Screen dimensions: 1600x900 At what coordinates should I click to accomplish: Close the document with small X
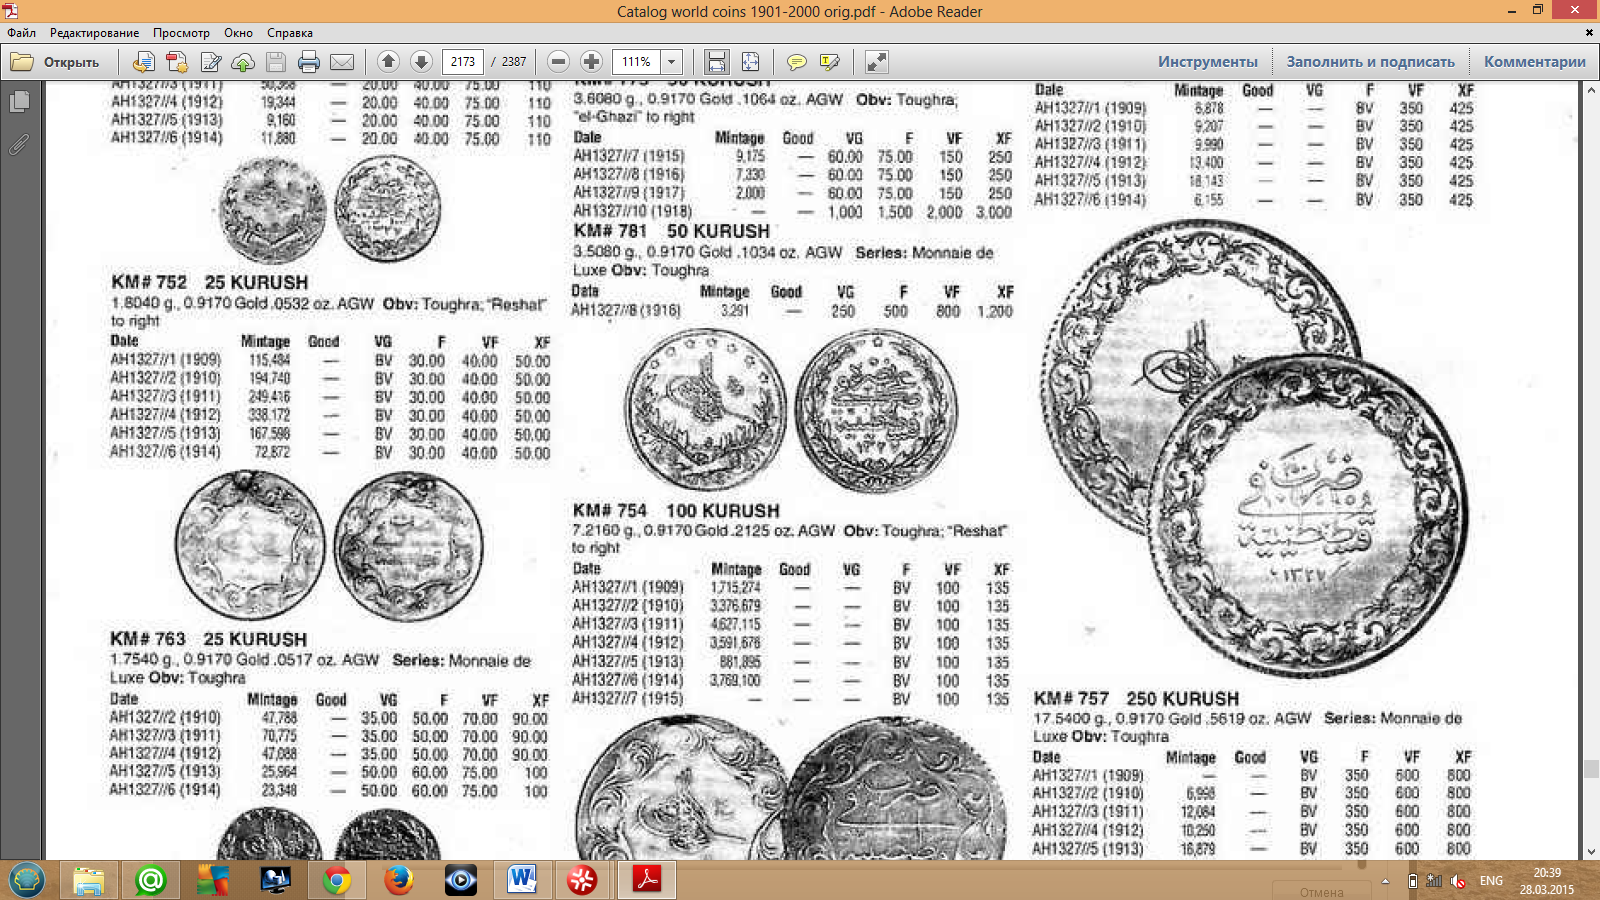(x=1589, y=33)
